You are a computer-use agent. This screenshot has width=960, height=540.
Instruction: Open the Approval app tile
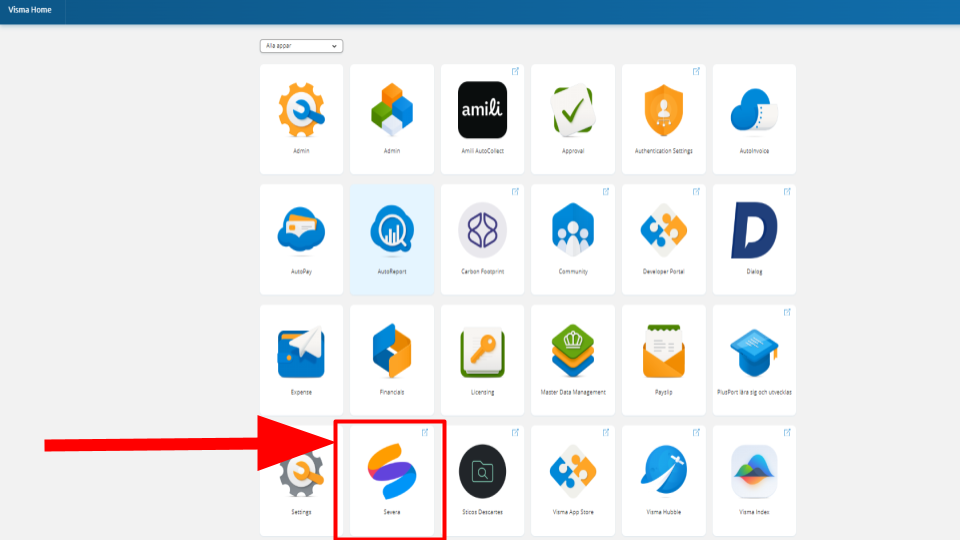(573, 119)
